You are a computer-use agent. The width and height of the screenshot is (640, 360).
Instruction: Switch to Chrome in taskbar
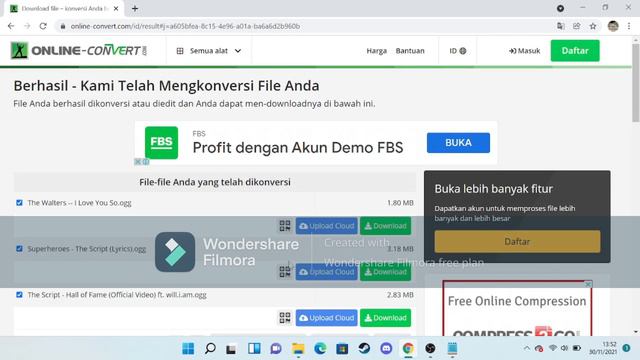(408, 349)
